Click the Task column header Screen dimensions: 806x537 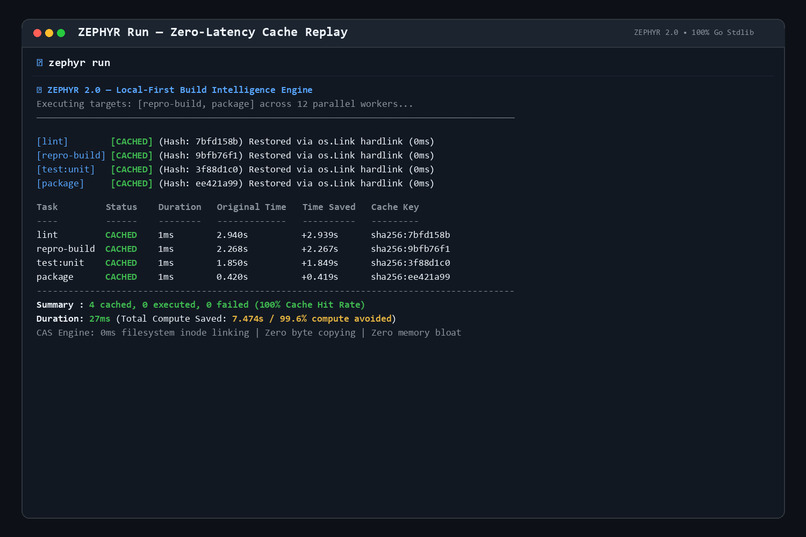pyautogui.click(x=47, y=207)
